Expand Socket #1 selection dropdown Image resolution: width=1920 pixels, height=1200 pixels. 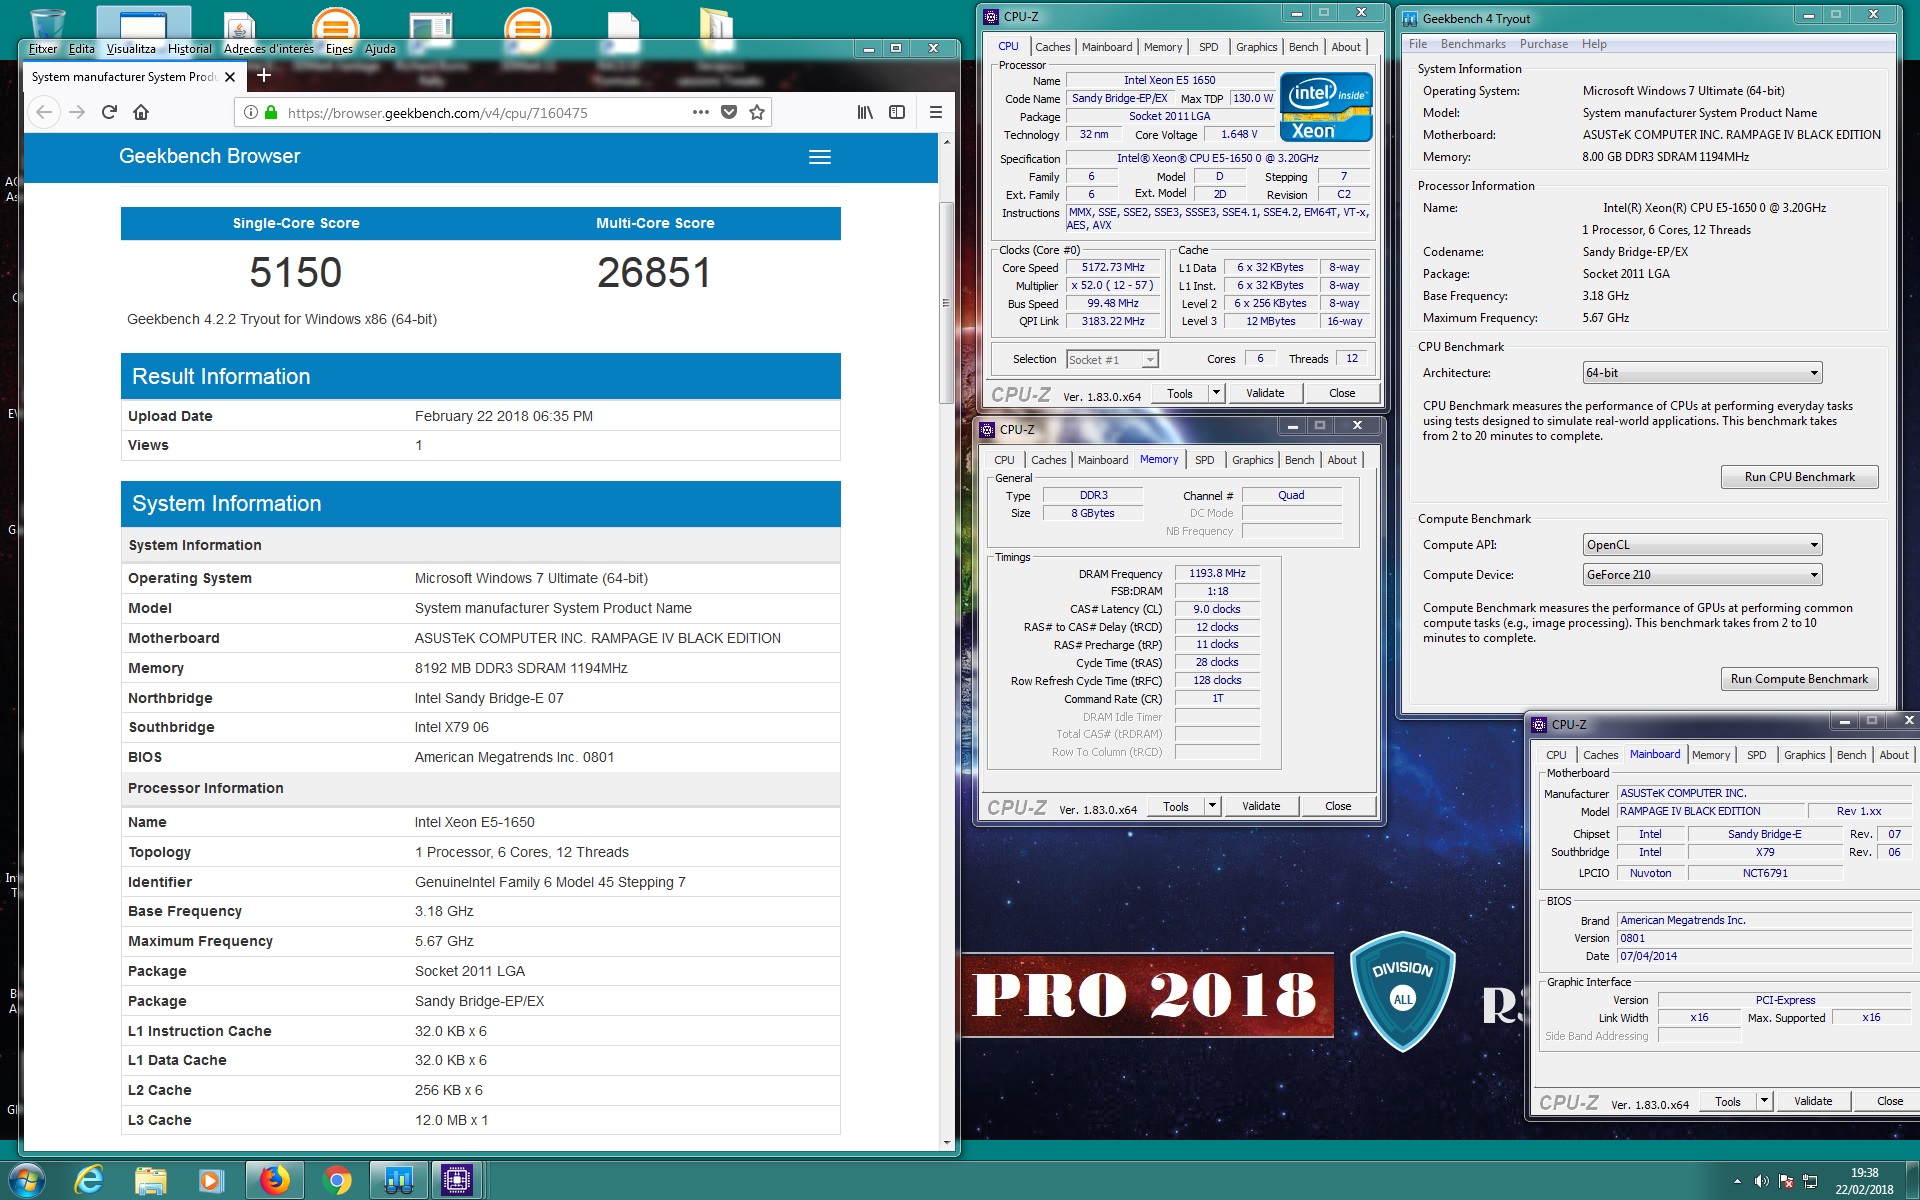tap(1150, 360)
